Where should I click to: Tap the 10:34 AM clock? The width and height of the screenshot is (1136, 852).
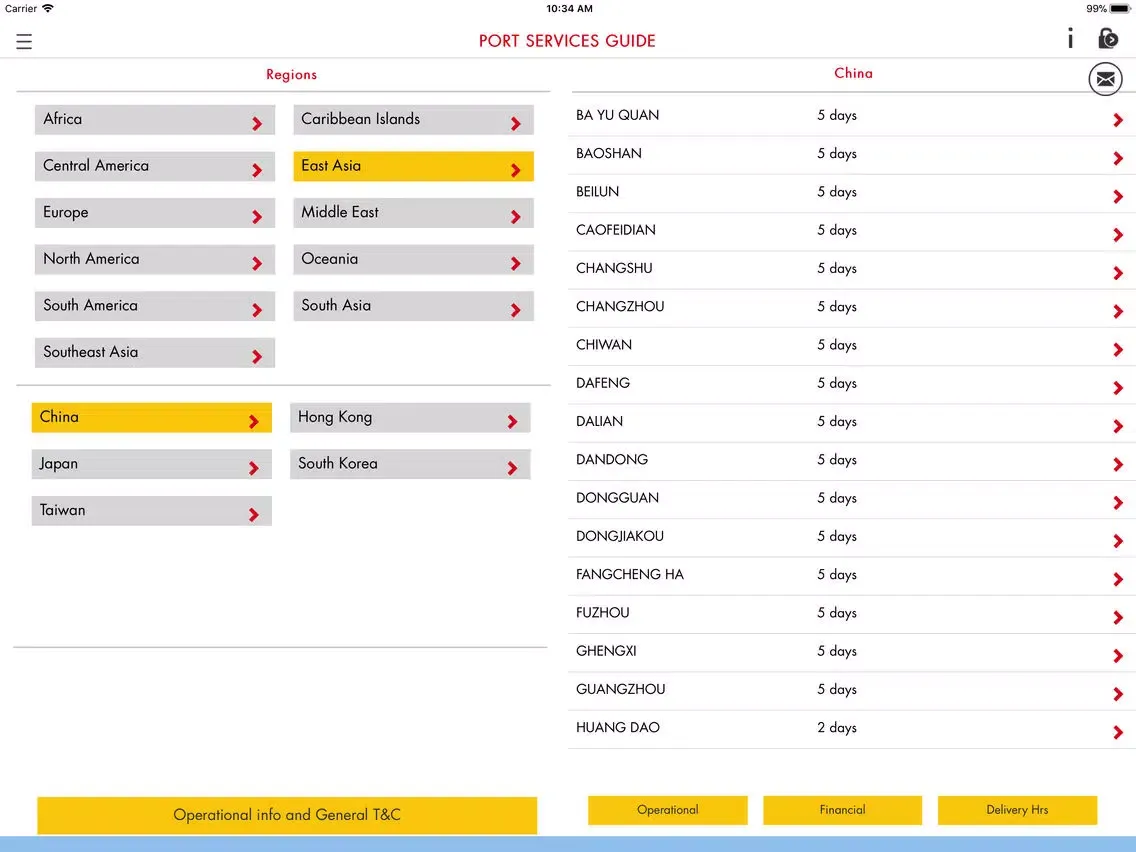point(569,9)
